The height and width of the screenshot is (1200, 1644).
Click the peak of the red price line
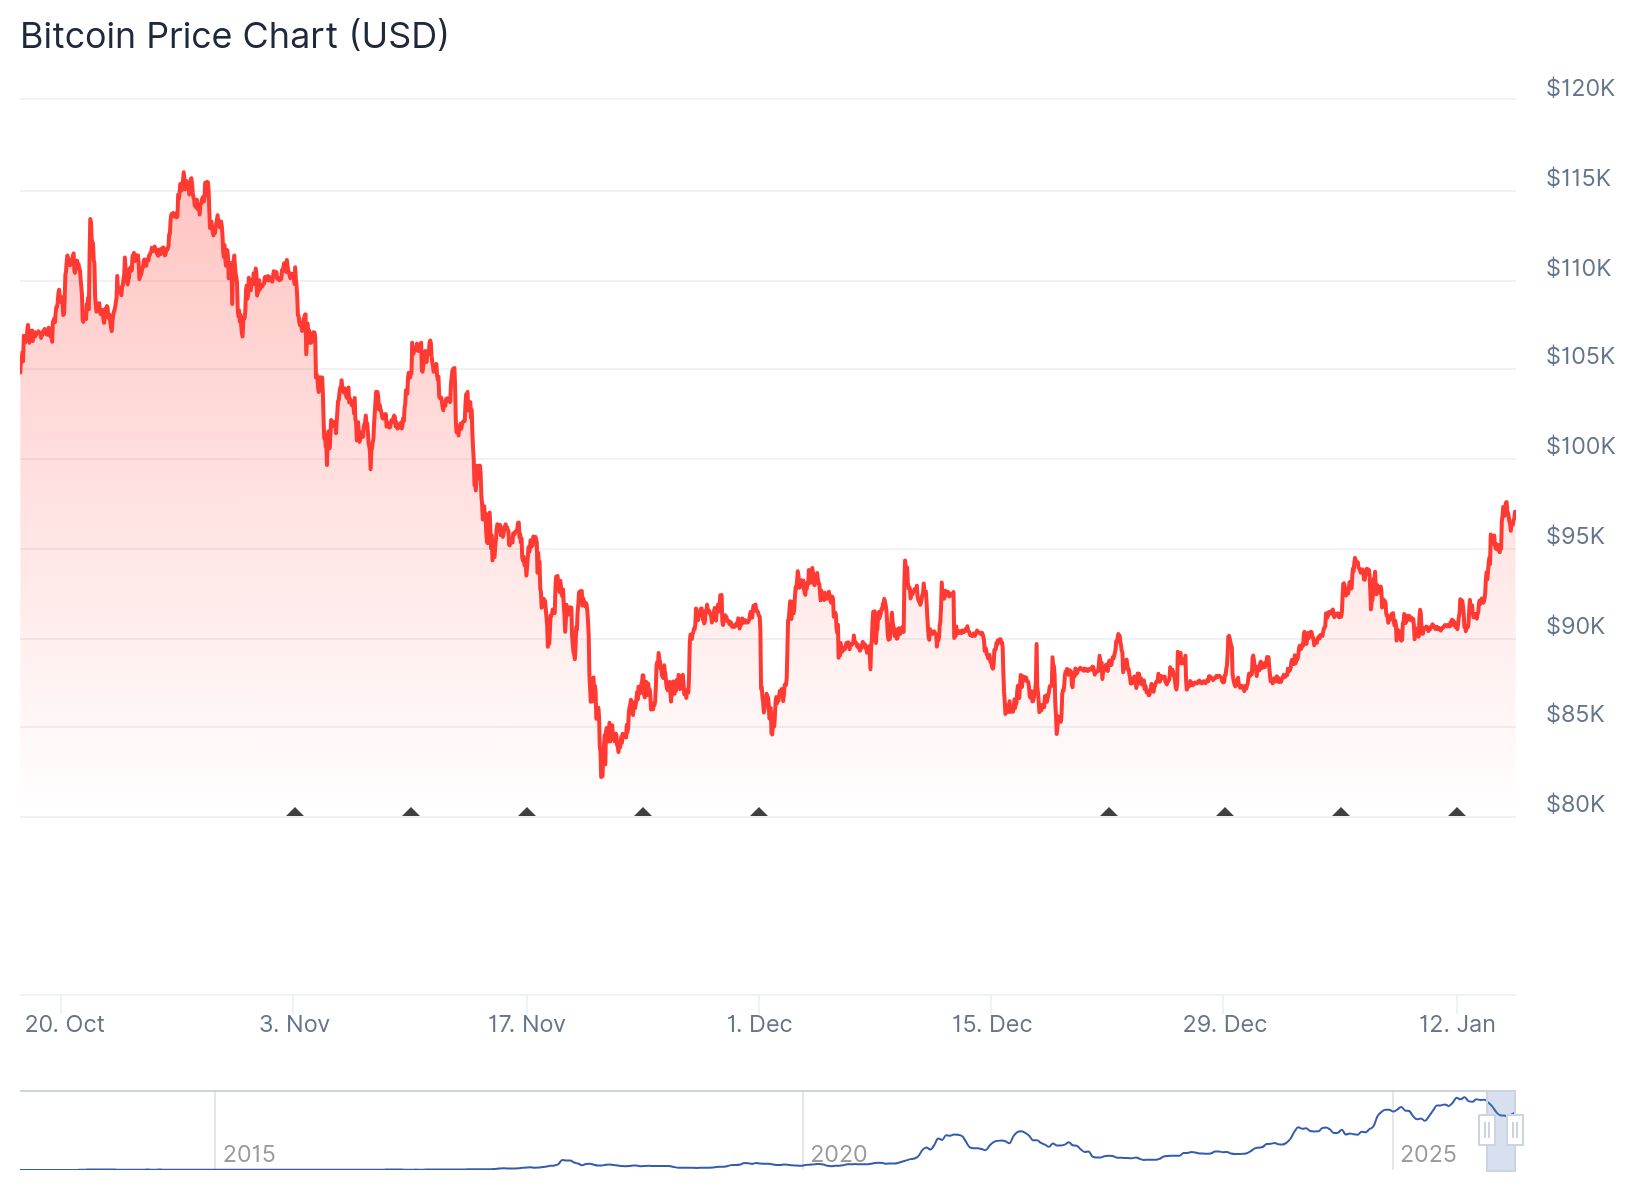coord(185,172)
